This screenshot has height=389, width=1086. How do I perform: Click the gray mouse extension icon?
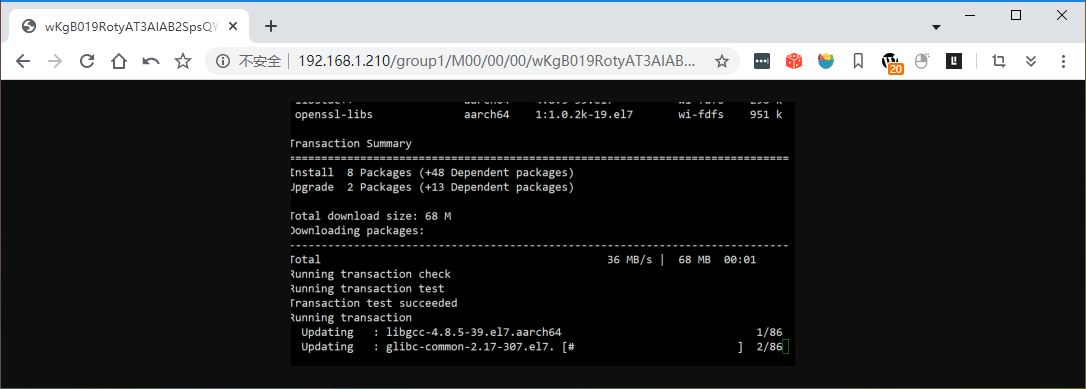921,62
